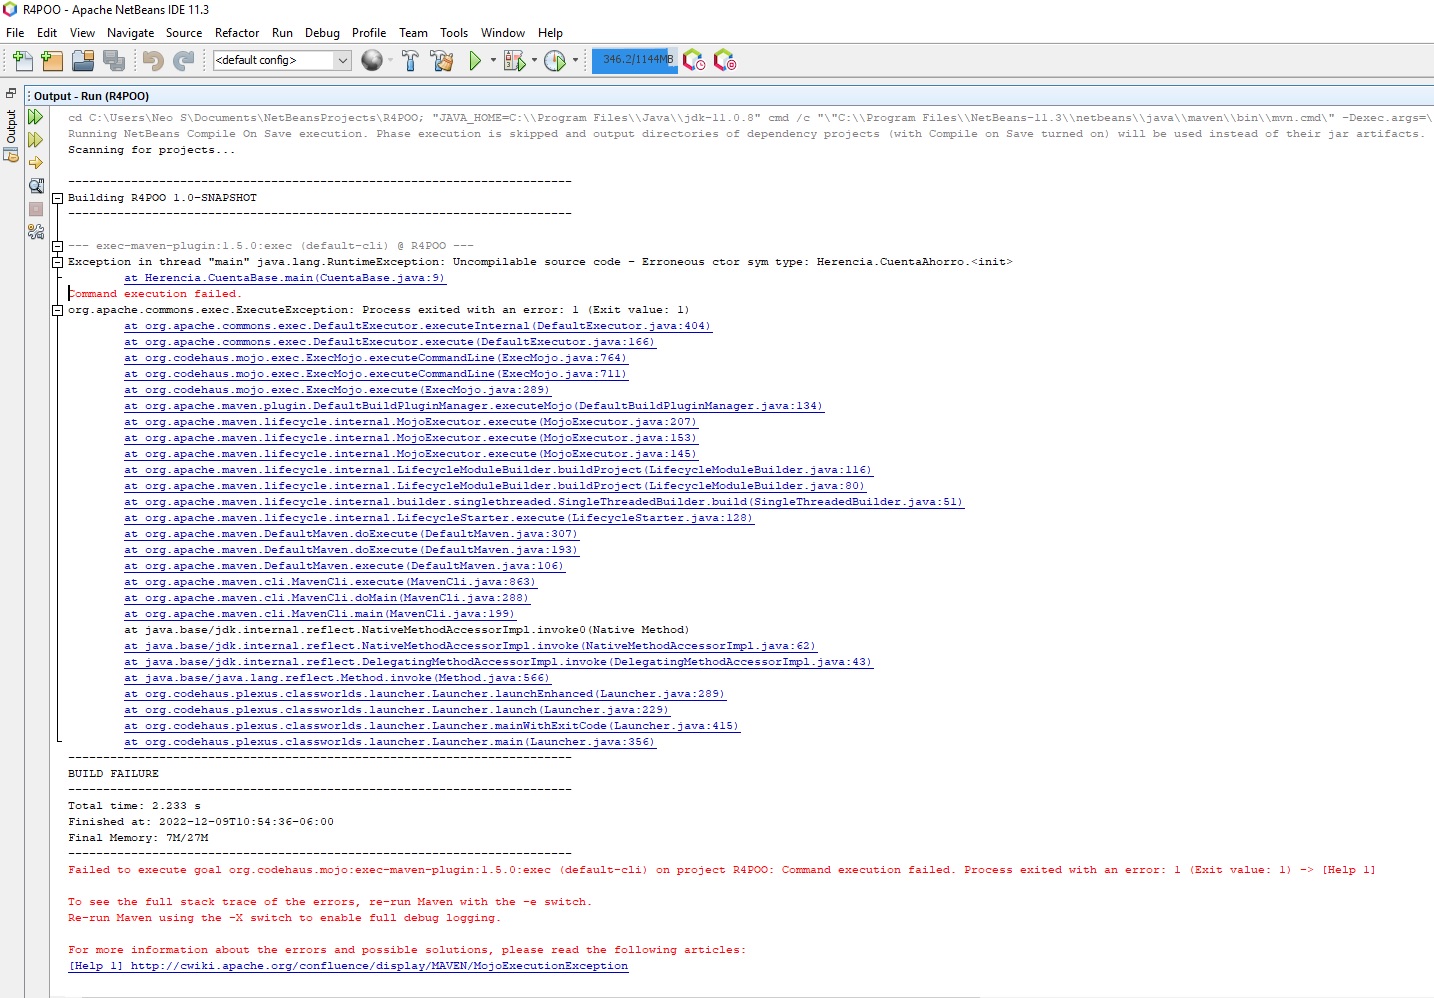
Task: Run the project with green play icon
Action: [475, 61]
